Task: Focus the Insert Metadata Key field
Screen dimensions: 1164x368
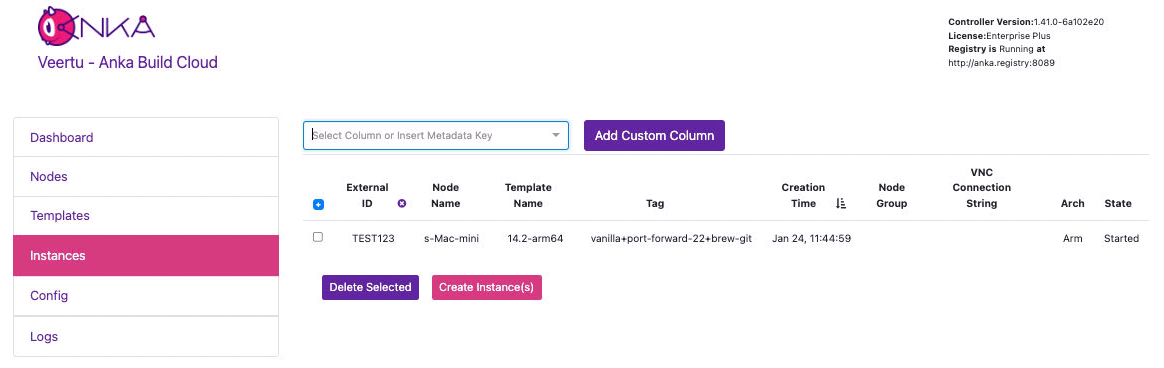Action: click(436, 136)
